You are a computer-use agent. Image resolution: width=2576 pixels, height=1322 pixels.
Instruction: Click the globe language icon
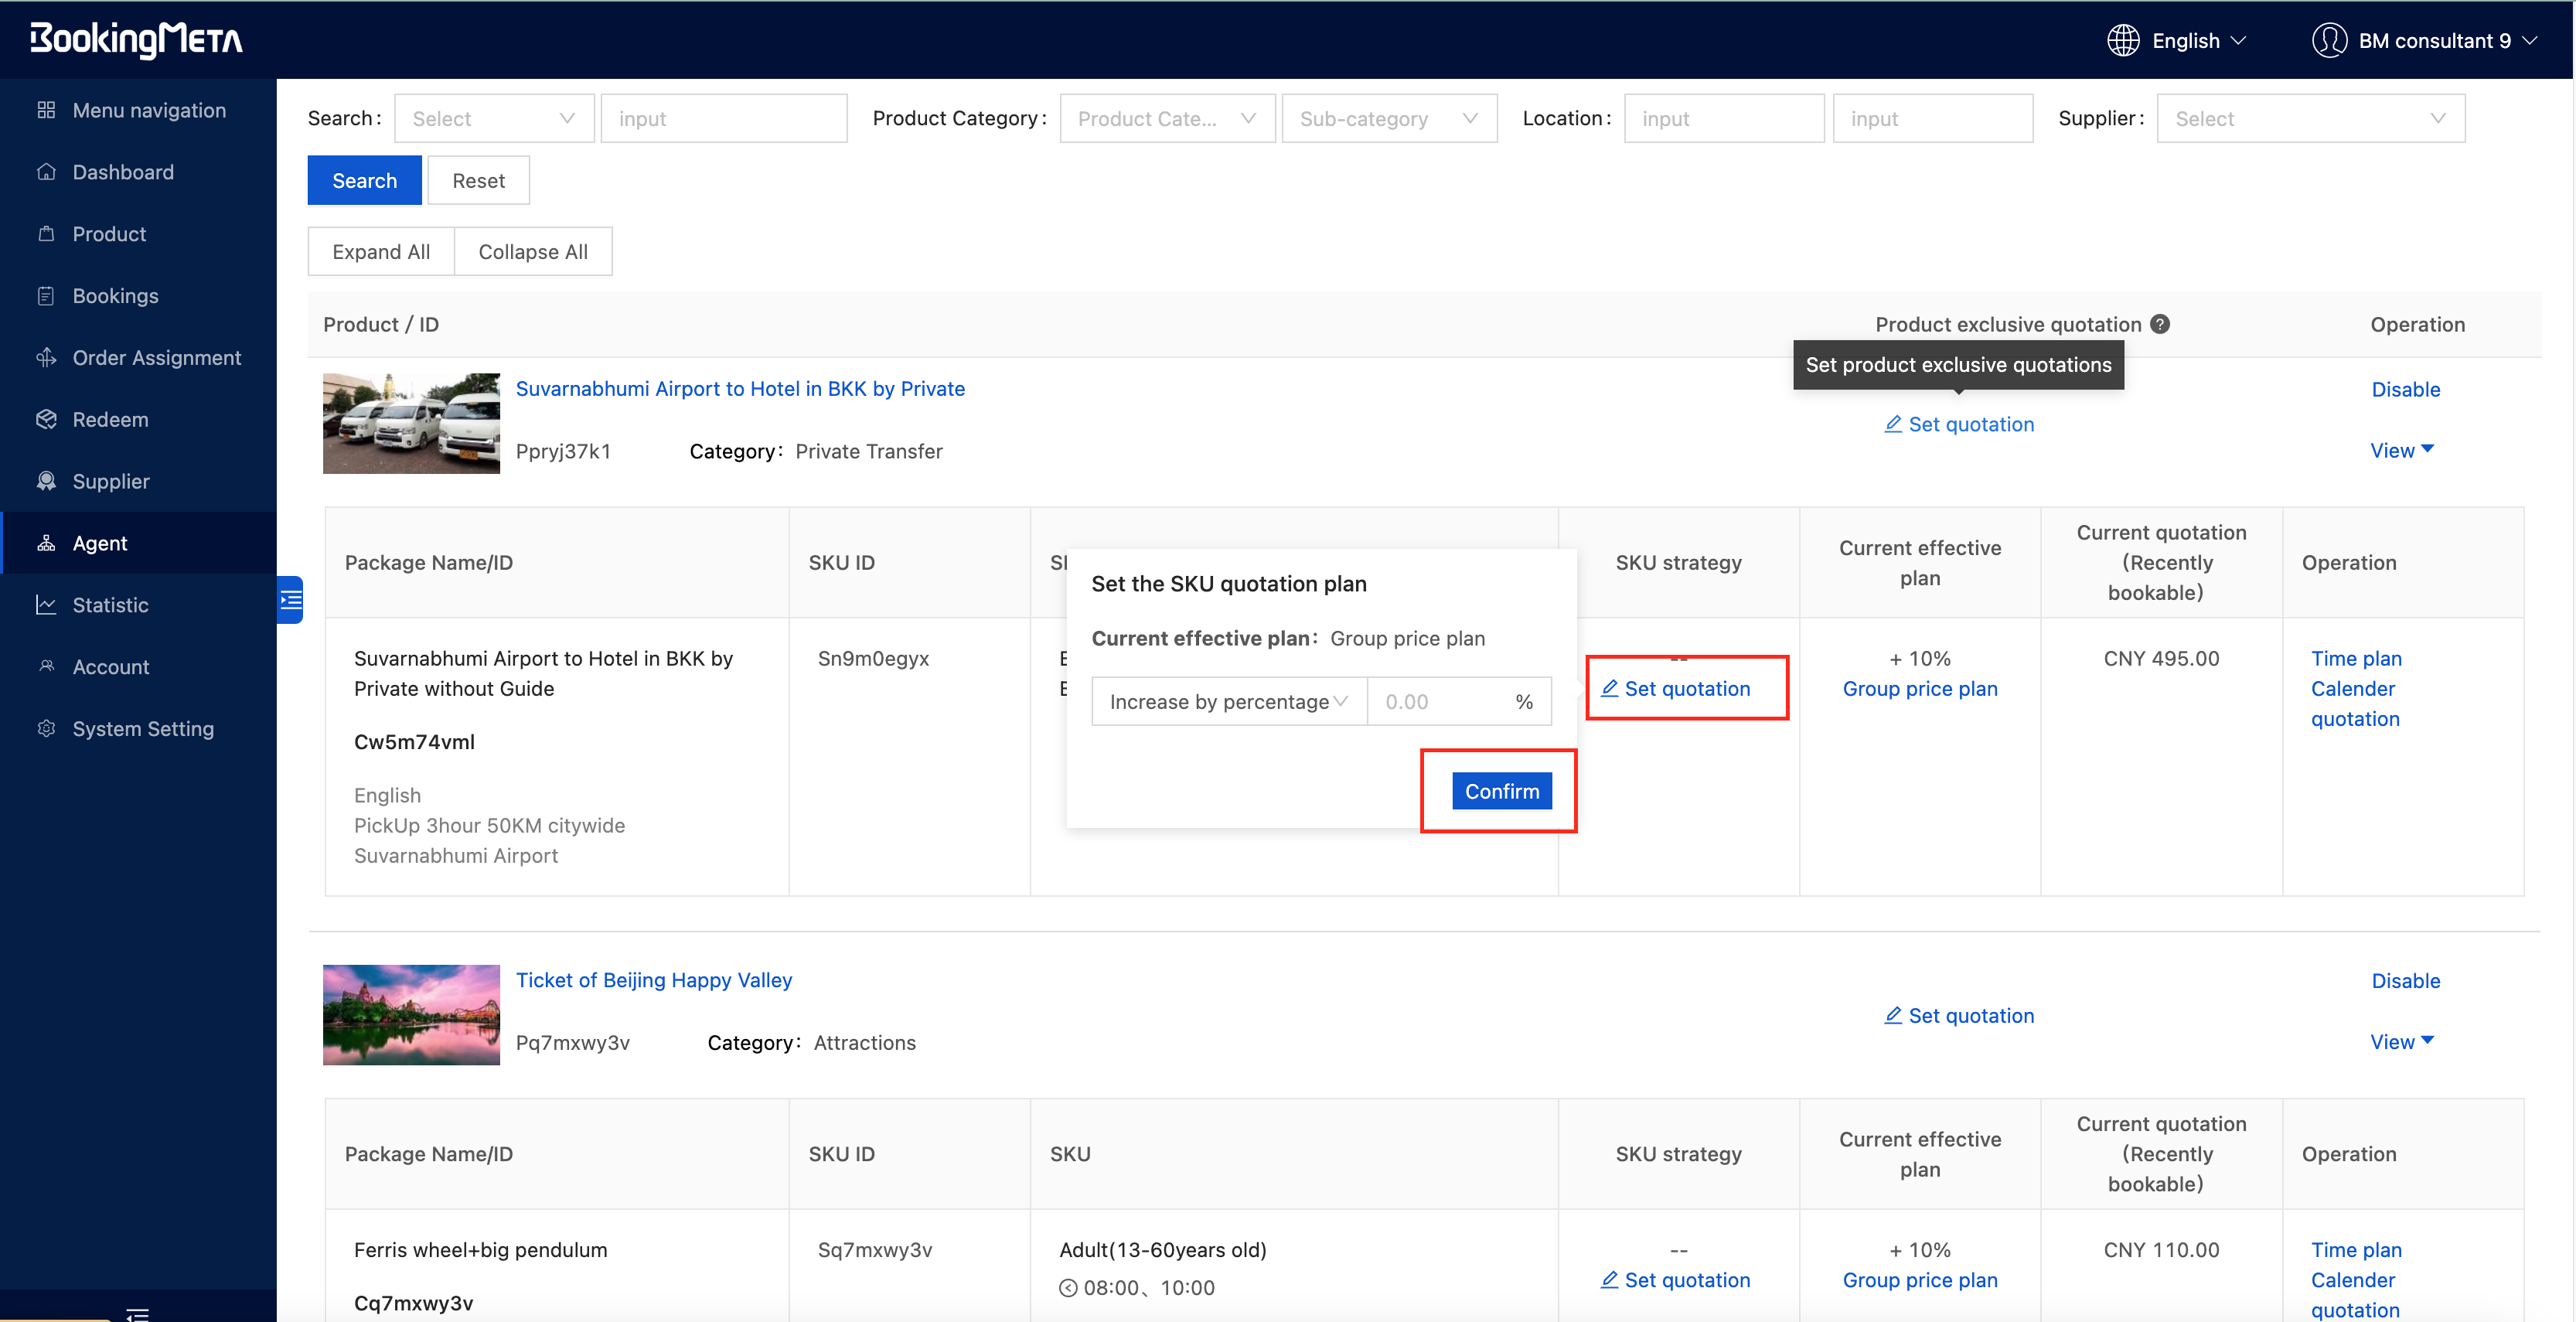pyautogui.click(x=2122, y=41)
